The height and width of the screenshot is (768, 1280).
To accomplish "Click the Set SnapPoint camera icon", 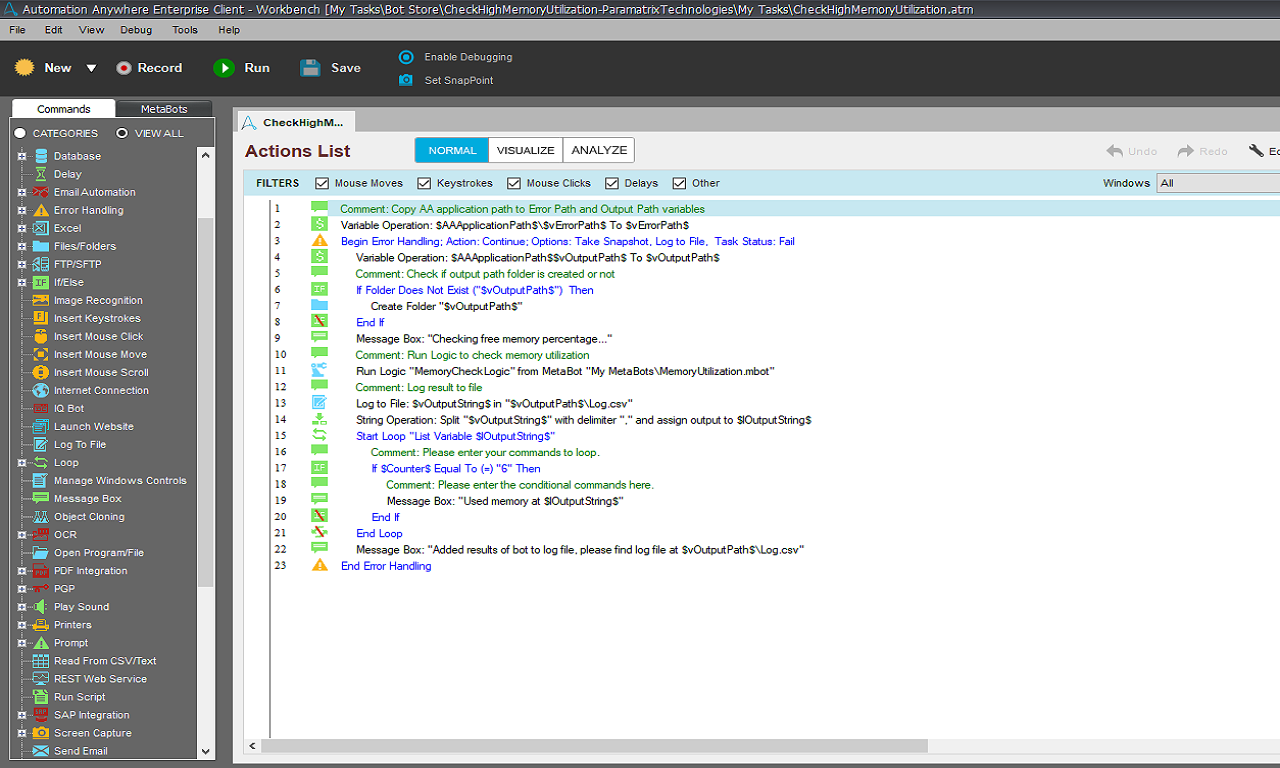I will coord(406,80).
